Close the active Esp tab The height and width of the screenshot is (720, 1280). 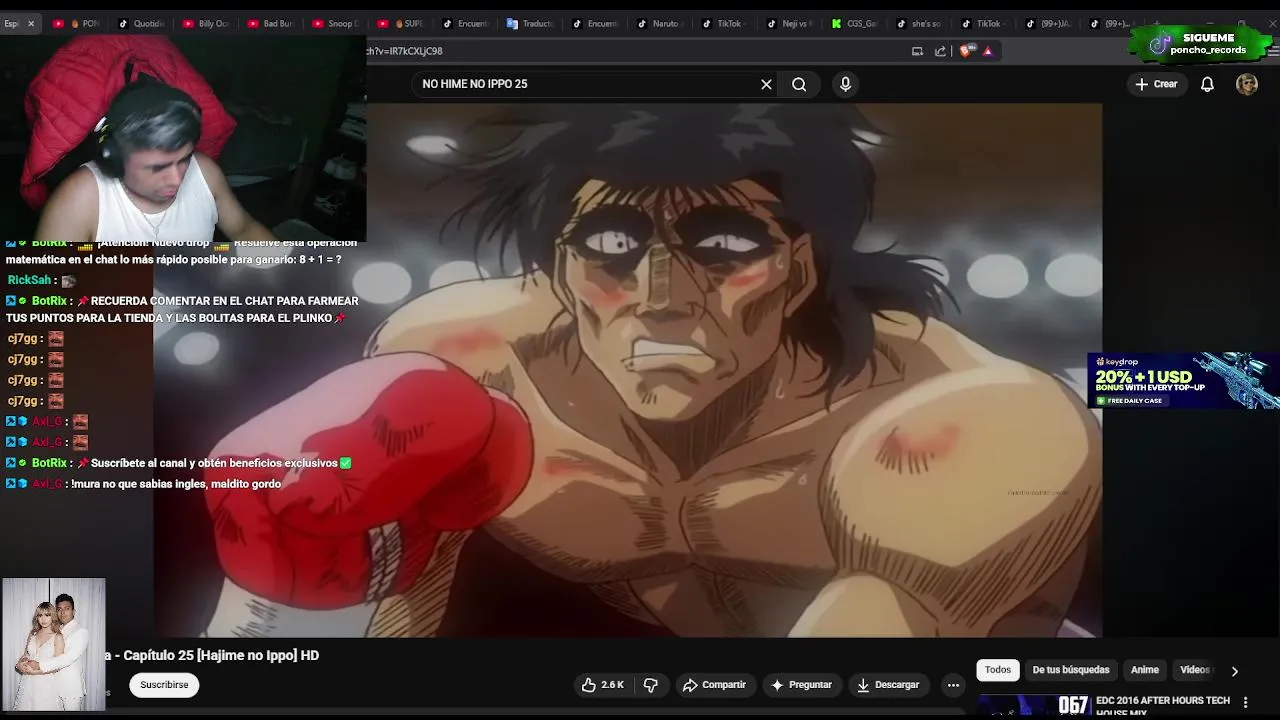click(31, 23)
